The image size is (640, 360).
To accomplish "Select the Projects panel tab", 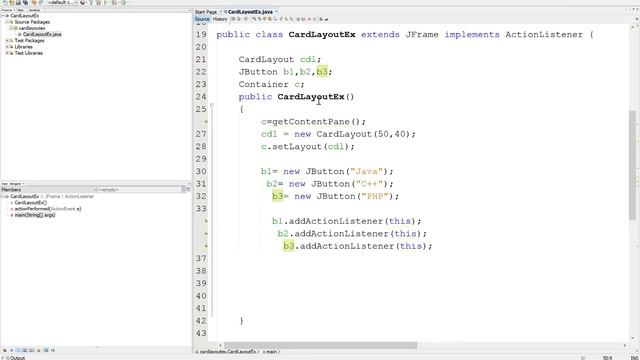I will [x=7, y=10].
